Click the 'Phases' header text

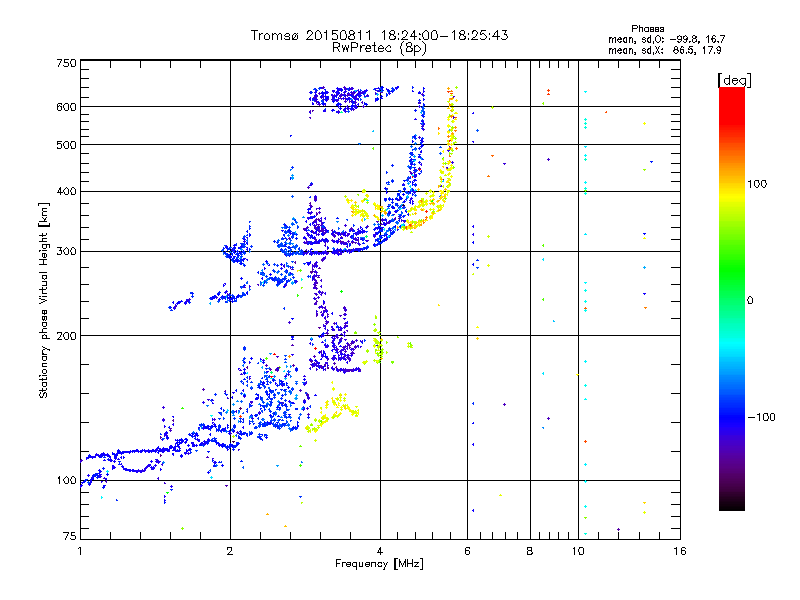pyautogui.click(x=647, y=29)
